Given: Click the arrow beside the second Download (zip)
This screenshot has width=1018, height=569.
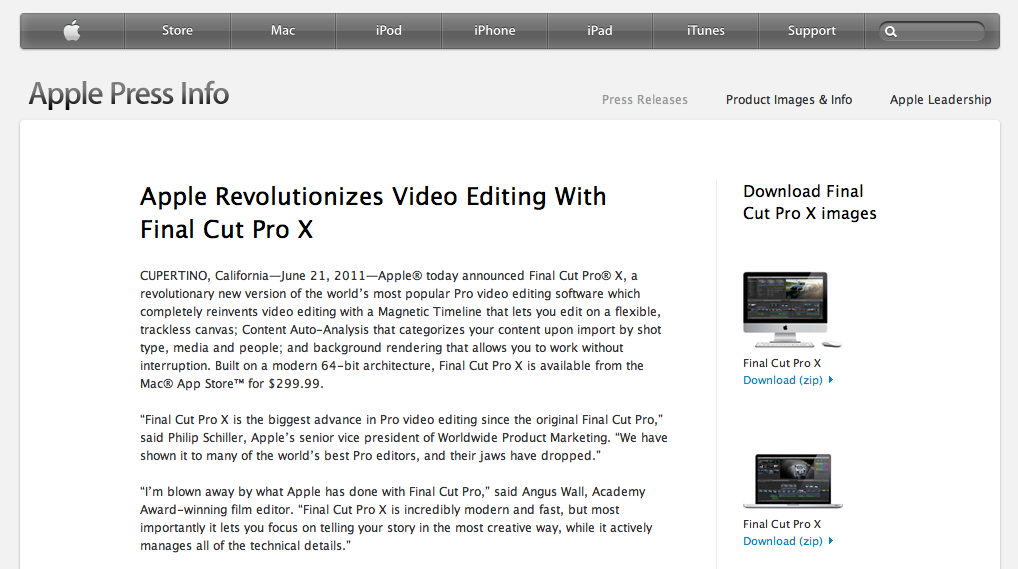Looking at the screenshot, I should 831,541.
